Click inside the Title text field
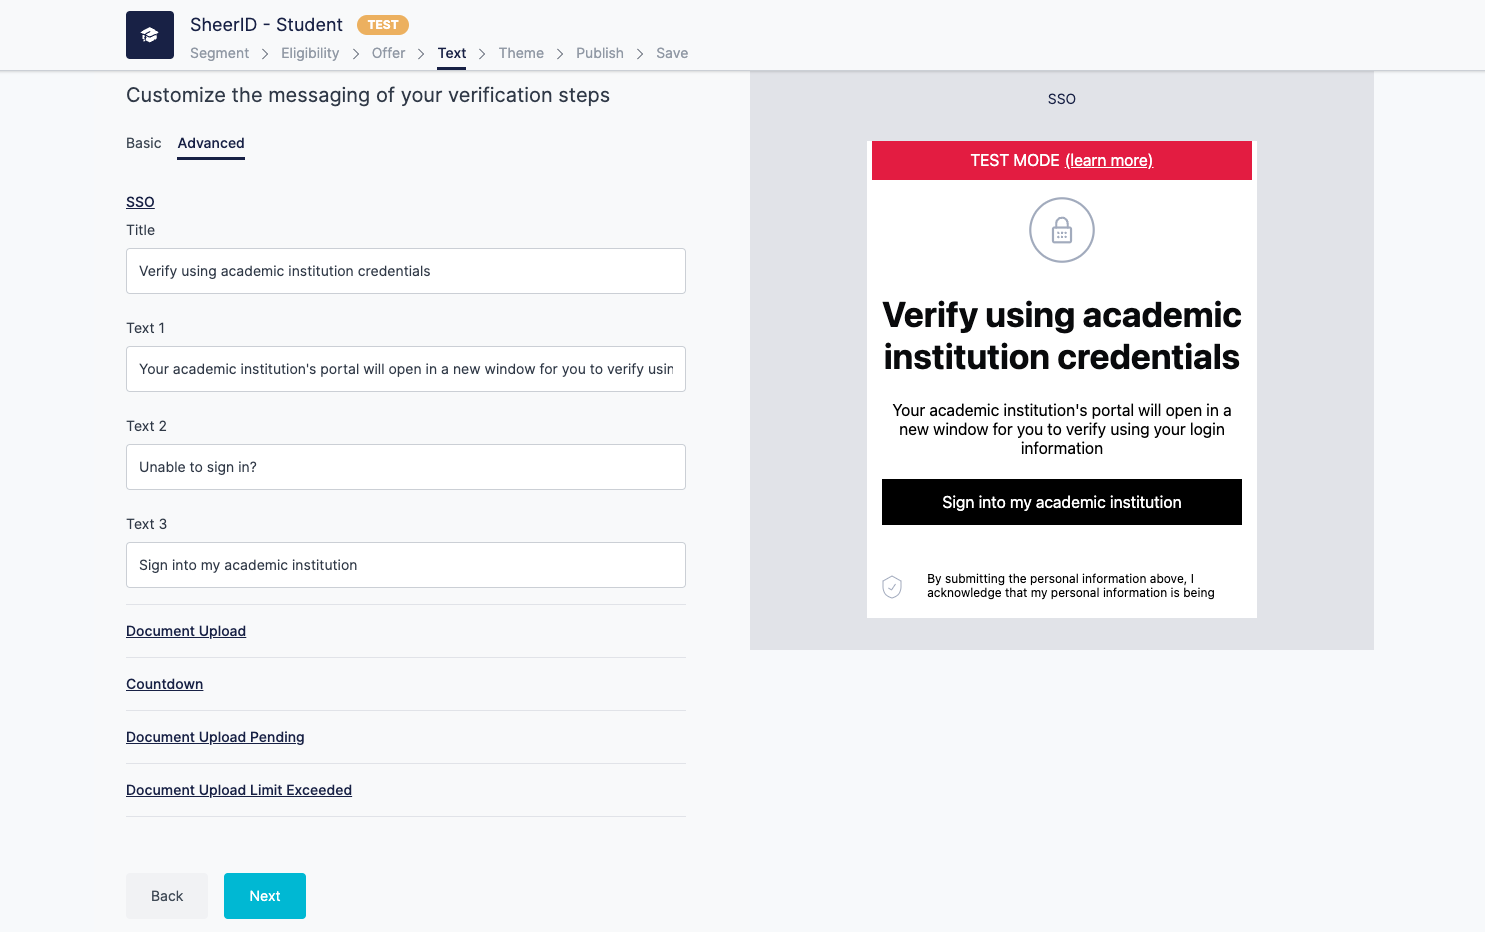The height and width of the screenshot is (932, 1485). pyautogui.click(x=405, y=271)
